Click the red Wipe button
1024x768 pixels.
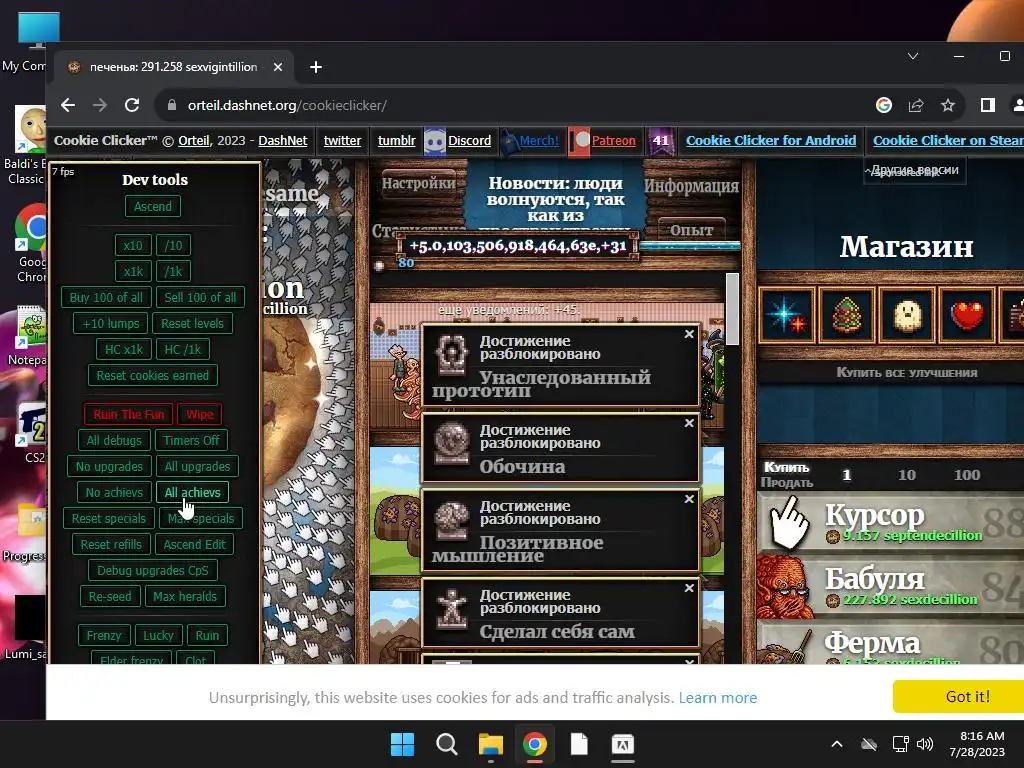200,414
